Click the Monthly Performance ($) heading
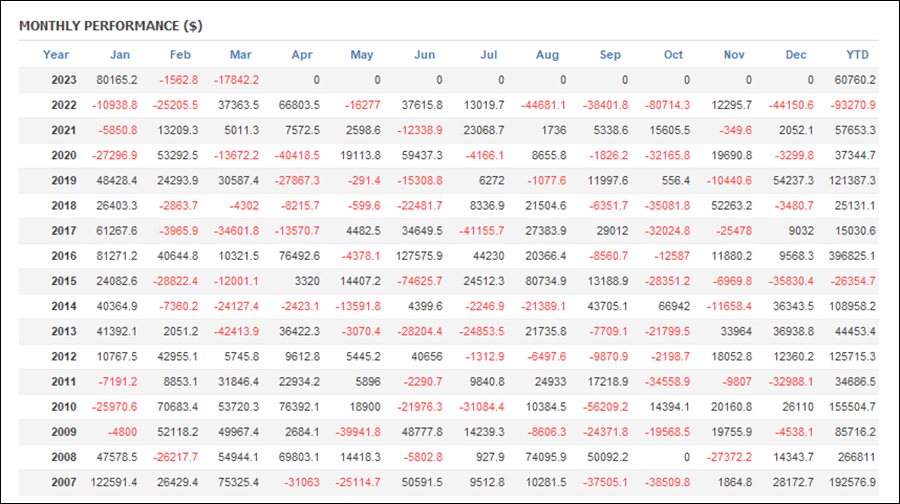The height and width of the screenshot is (504, 900). 111,26
